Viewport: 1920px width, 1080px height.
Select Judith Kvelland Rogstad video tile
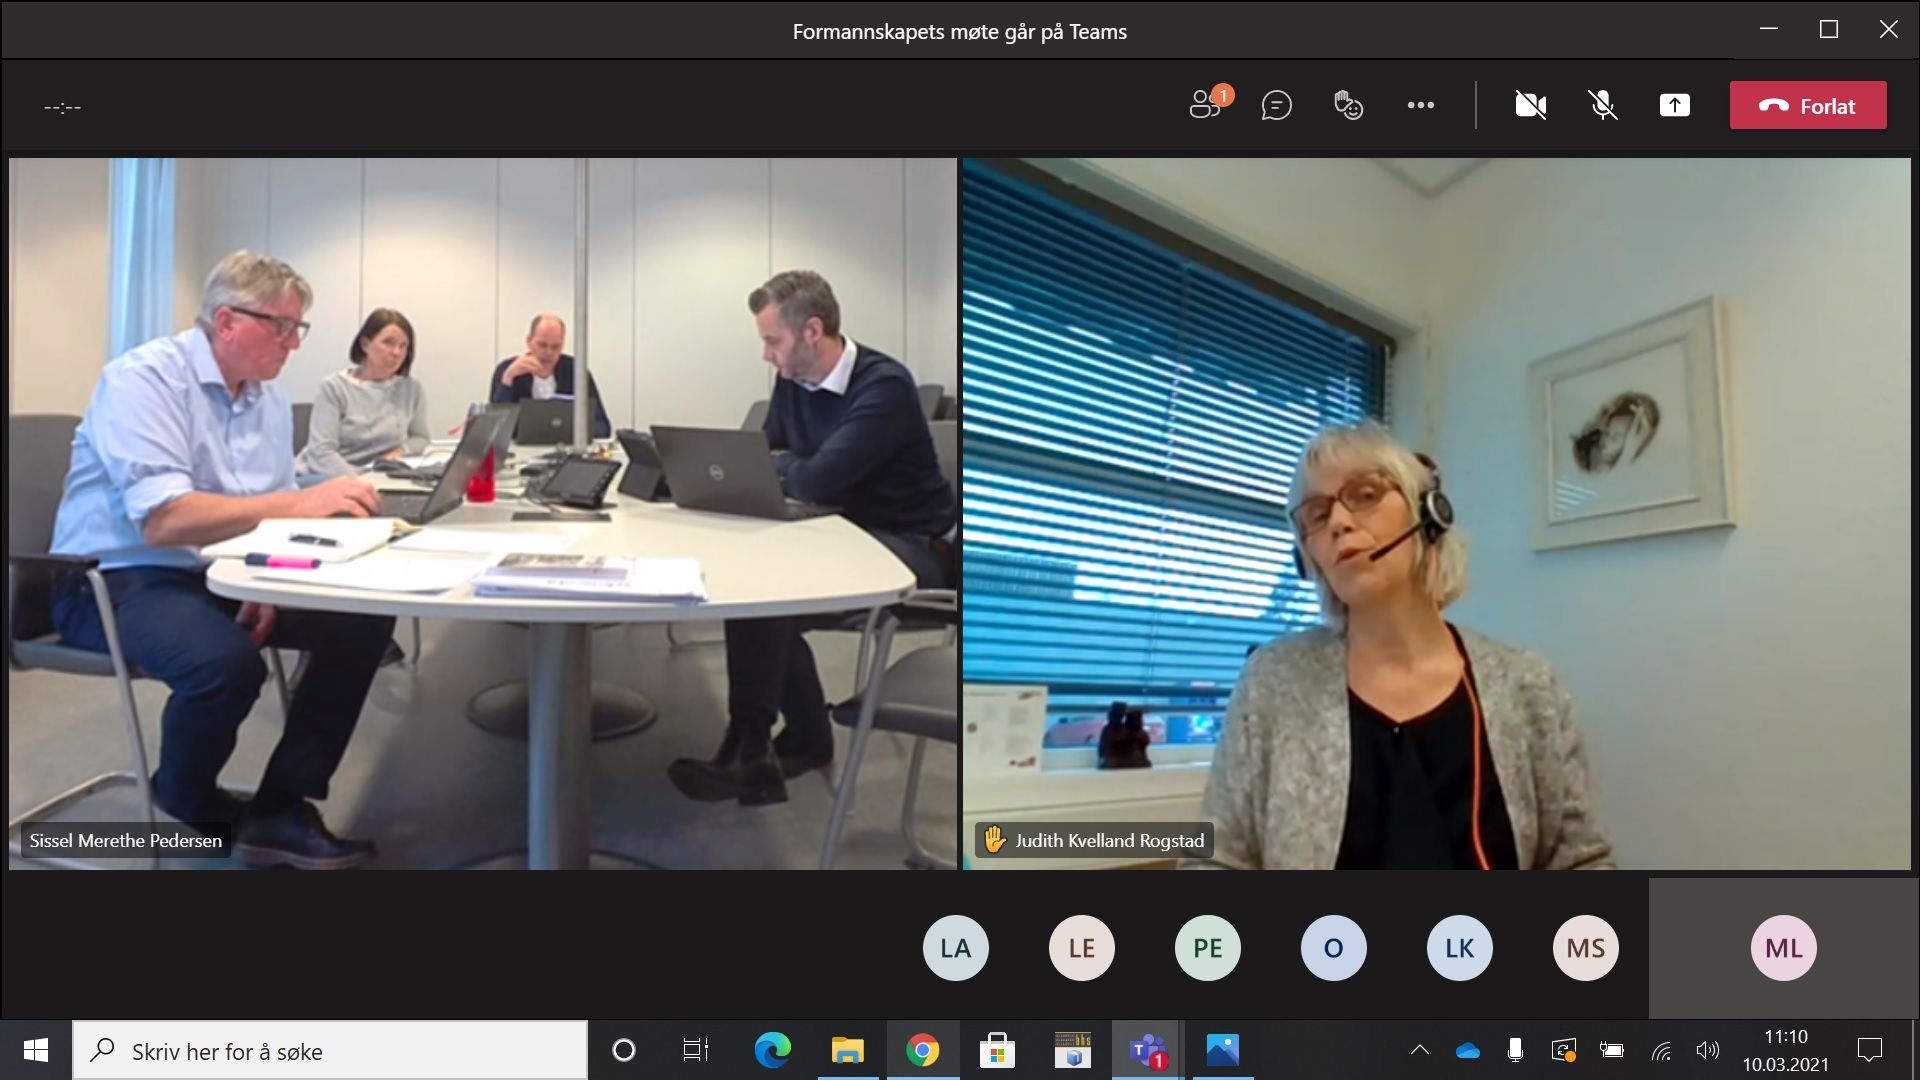tap(1436, 513)
